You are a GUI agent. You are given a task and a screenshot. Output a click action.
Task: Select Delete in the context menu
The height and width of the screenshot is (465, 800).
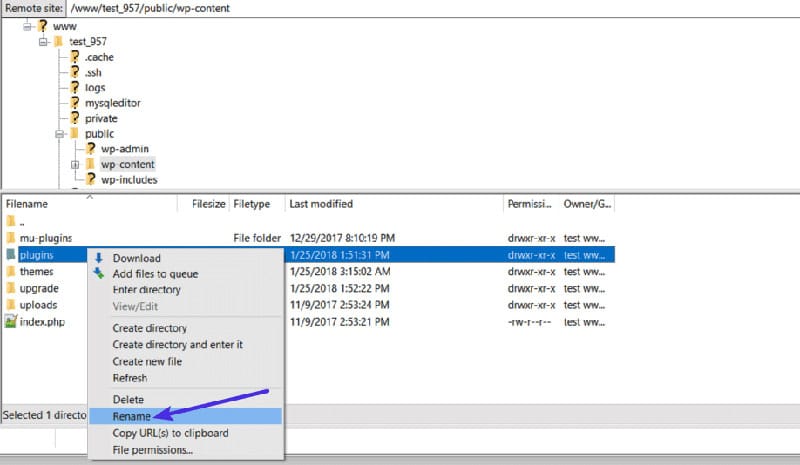point(129,400)
